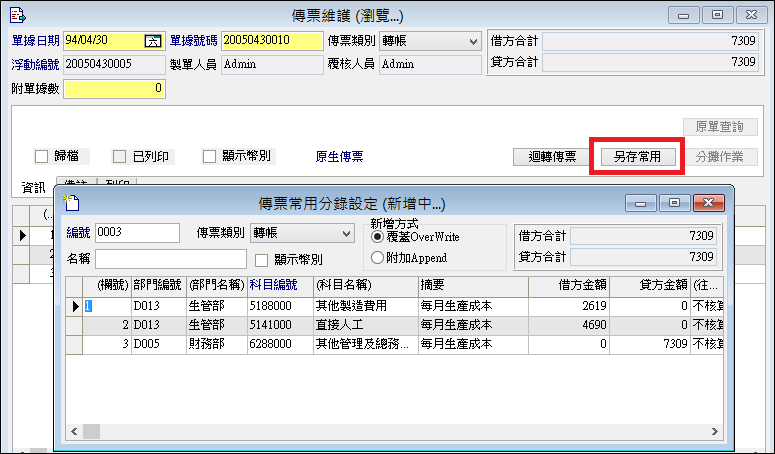Open the calendar picker in 單據日期 field

(153, 41)
